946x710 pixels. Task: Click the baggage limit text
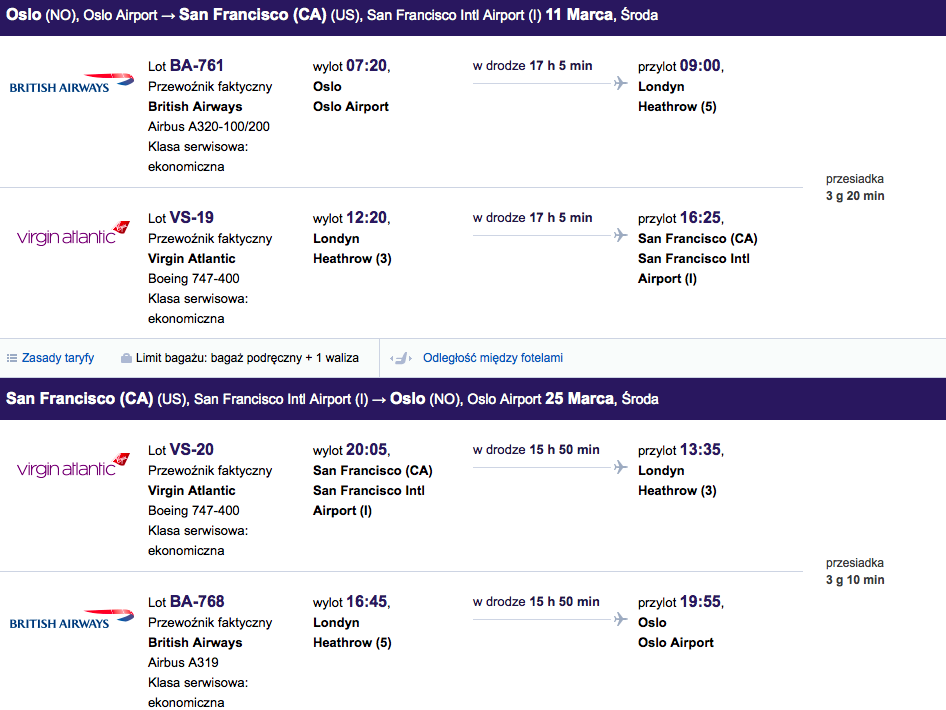(x=247, y=358)
